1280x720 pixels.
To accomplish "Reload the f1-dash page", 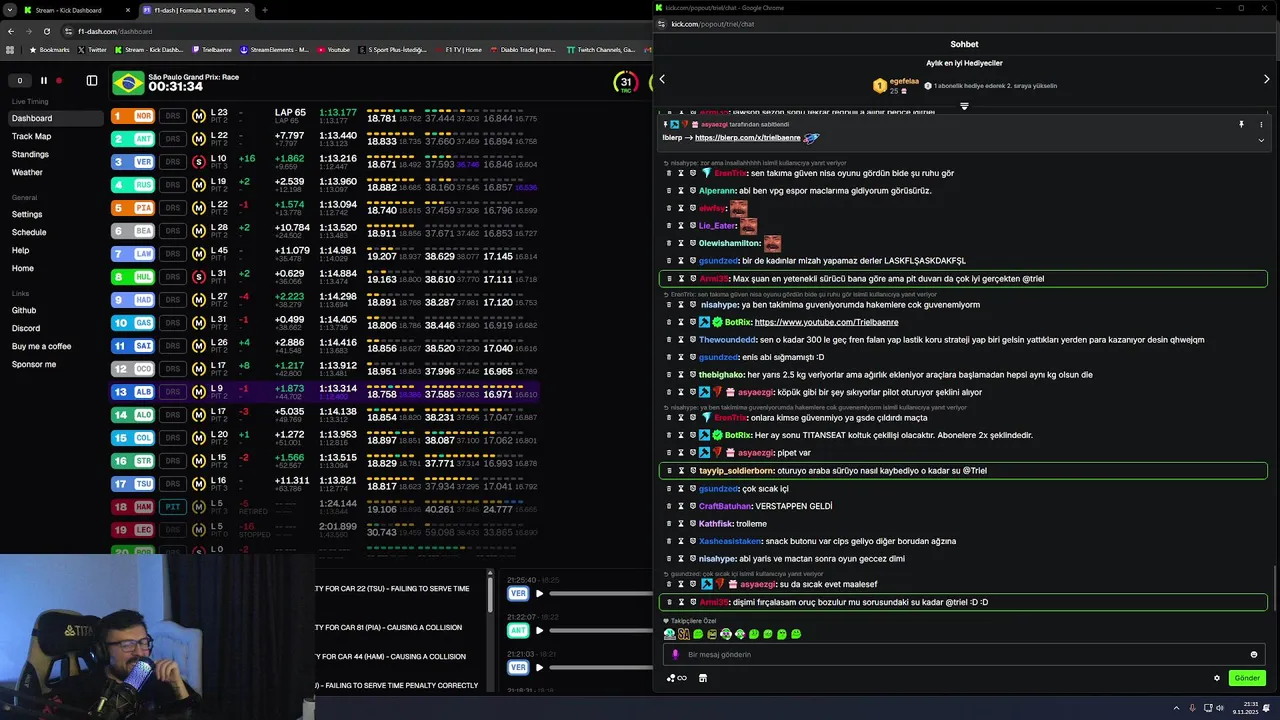I will coord(47,31).
